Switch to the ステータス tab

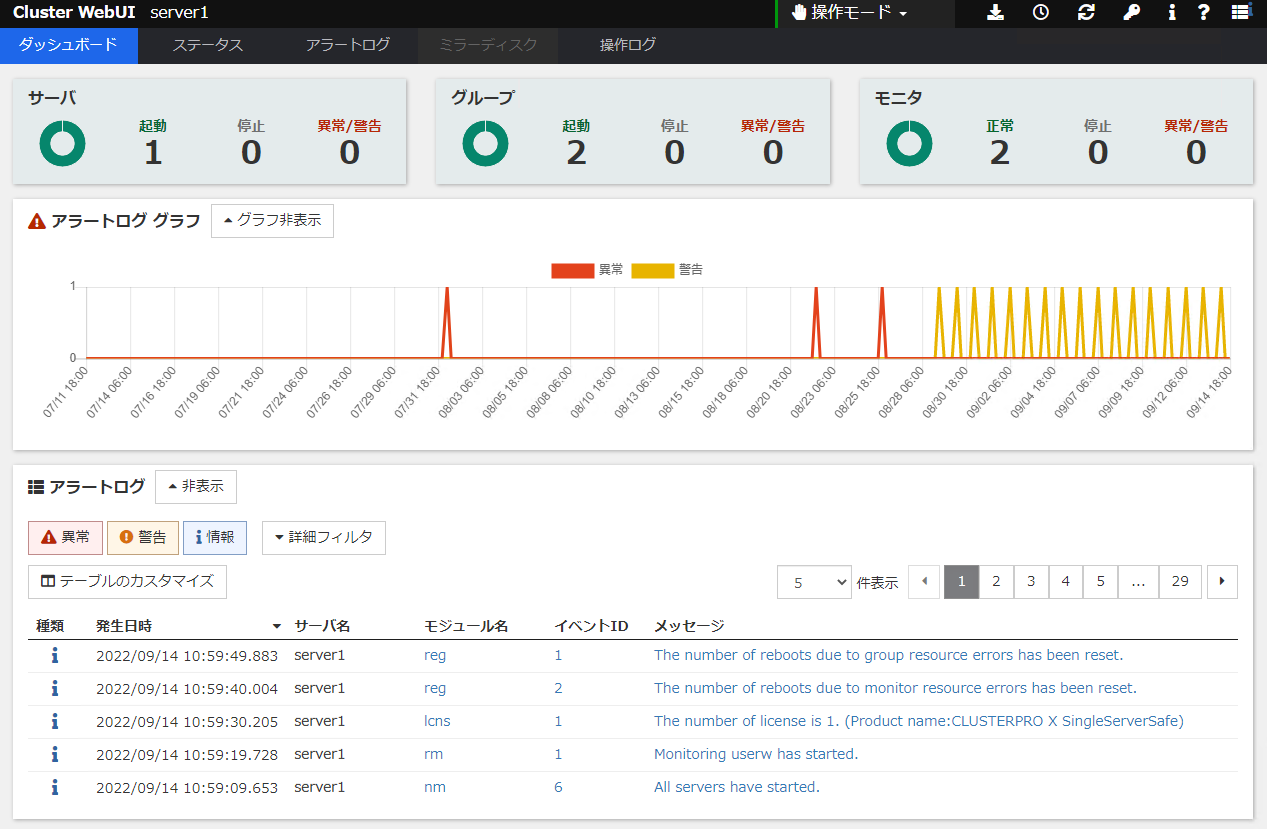tap(207, 45)
